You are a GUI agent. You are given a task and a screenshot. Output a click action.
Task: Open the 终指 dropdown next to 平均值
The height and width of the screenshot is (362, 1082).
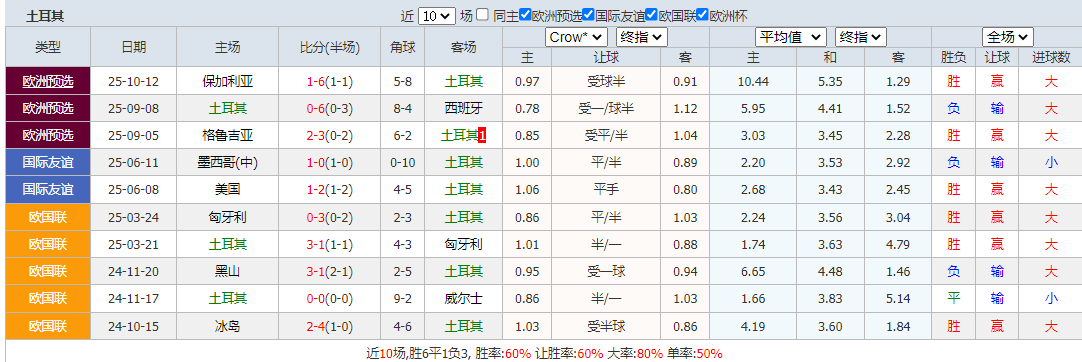[x=860, y=37]
